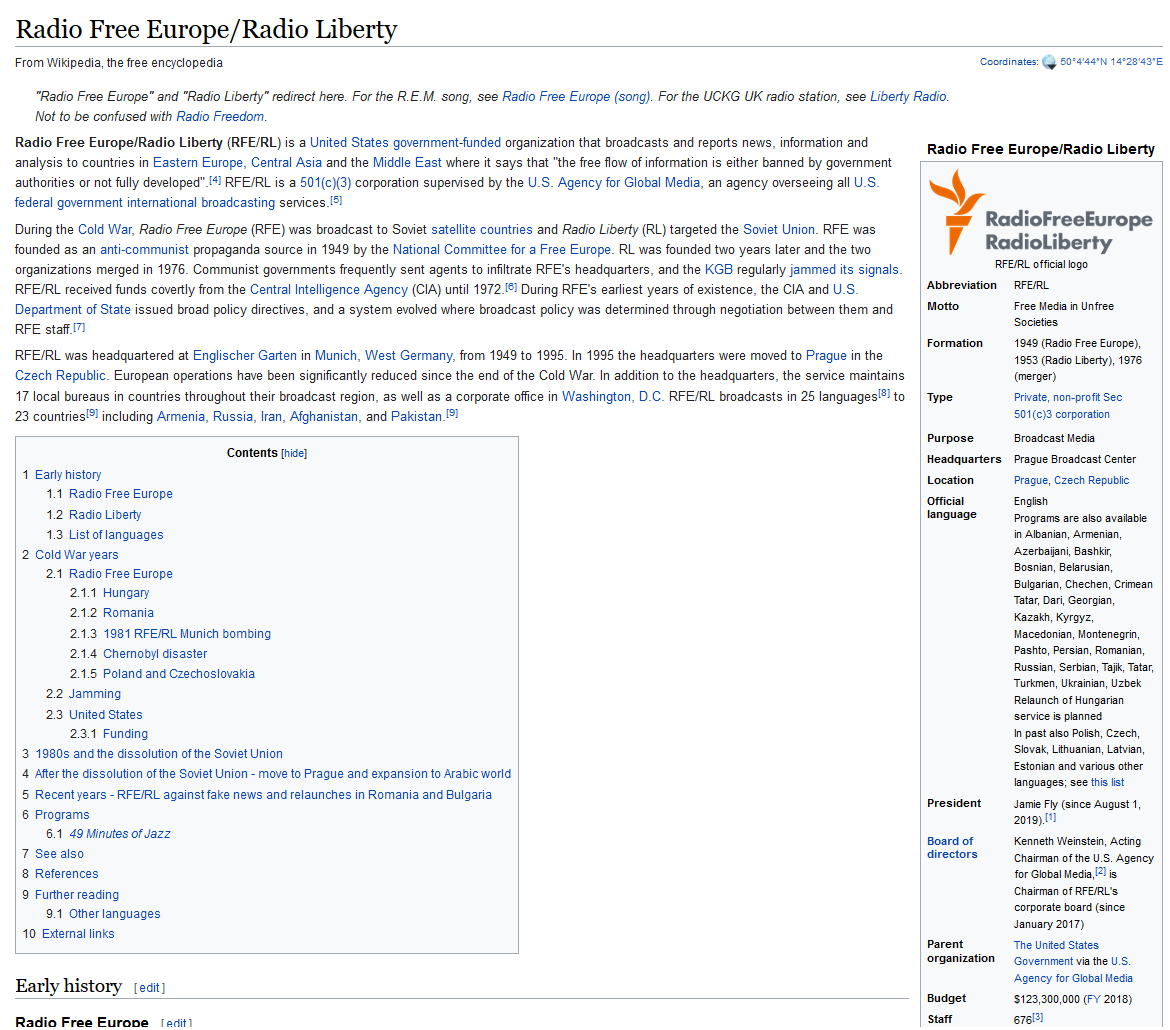This screenshot has width=1170, height=1030.
Task: Open 'this list' languages link in infobox
Action: coord(1107,783)
